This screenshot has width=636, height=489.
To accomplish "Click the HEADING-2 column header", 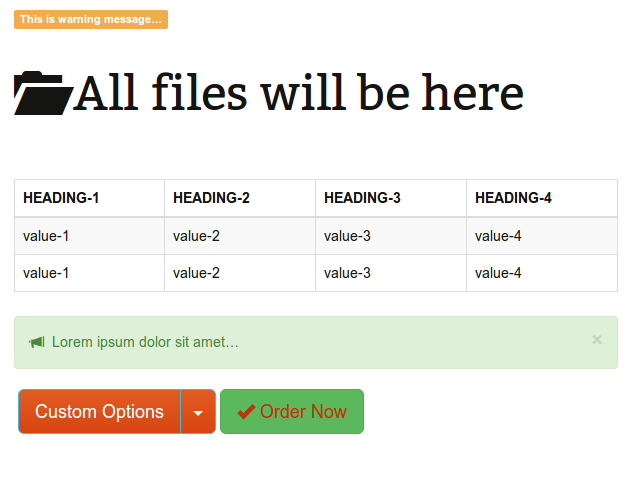I will [240, 198].
